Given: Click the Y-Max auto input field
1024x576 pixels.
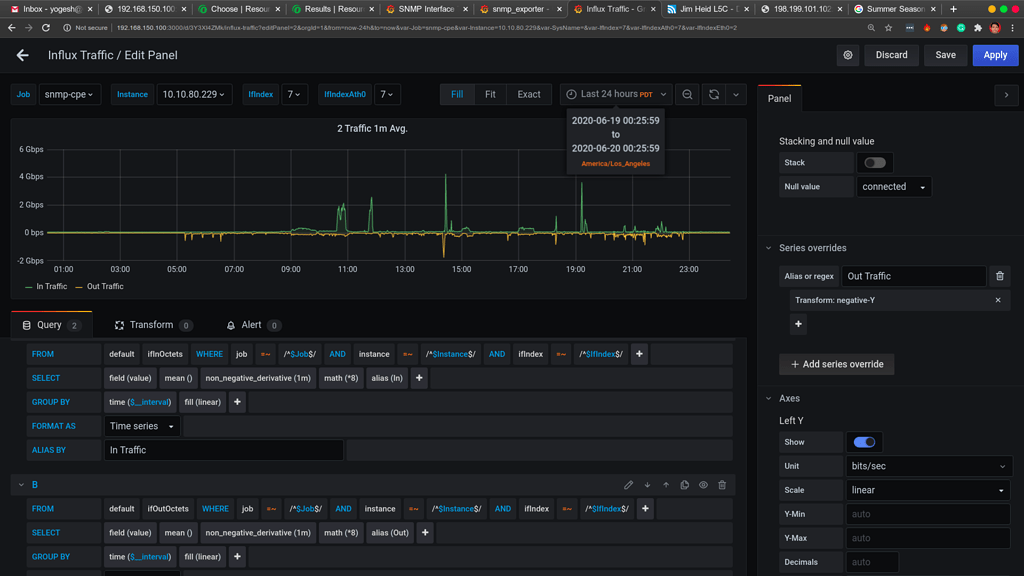Looking at the screenshot, I should pyautogui.click(x=927, y=537).
